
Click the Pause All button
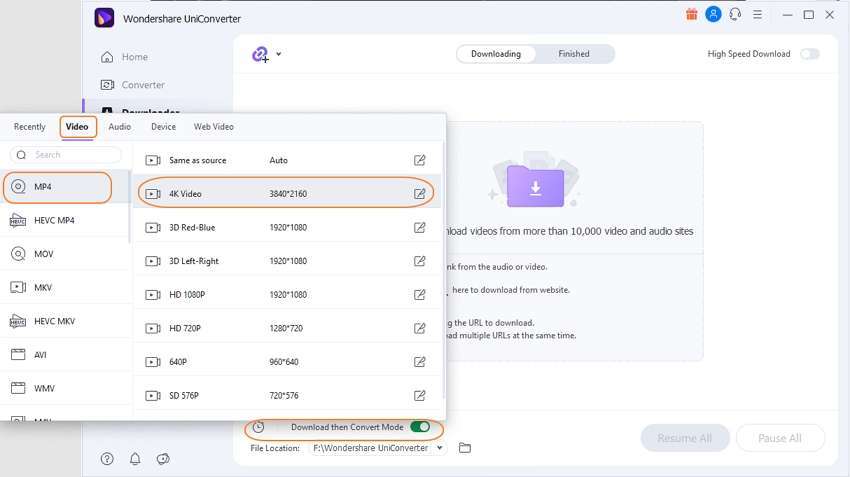tap(780, 438)
